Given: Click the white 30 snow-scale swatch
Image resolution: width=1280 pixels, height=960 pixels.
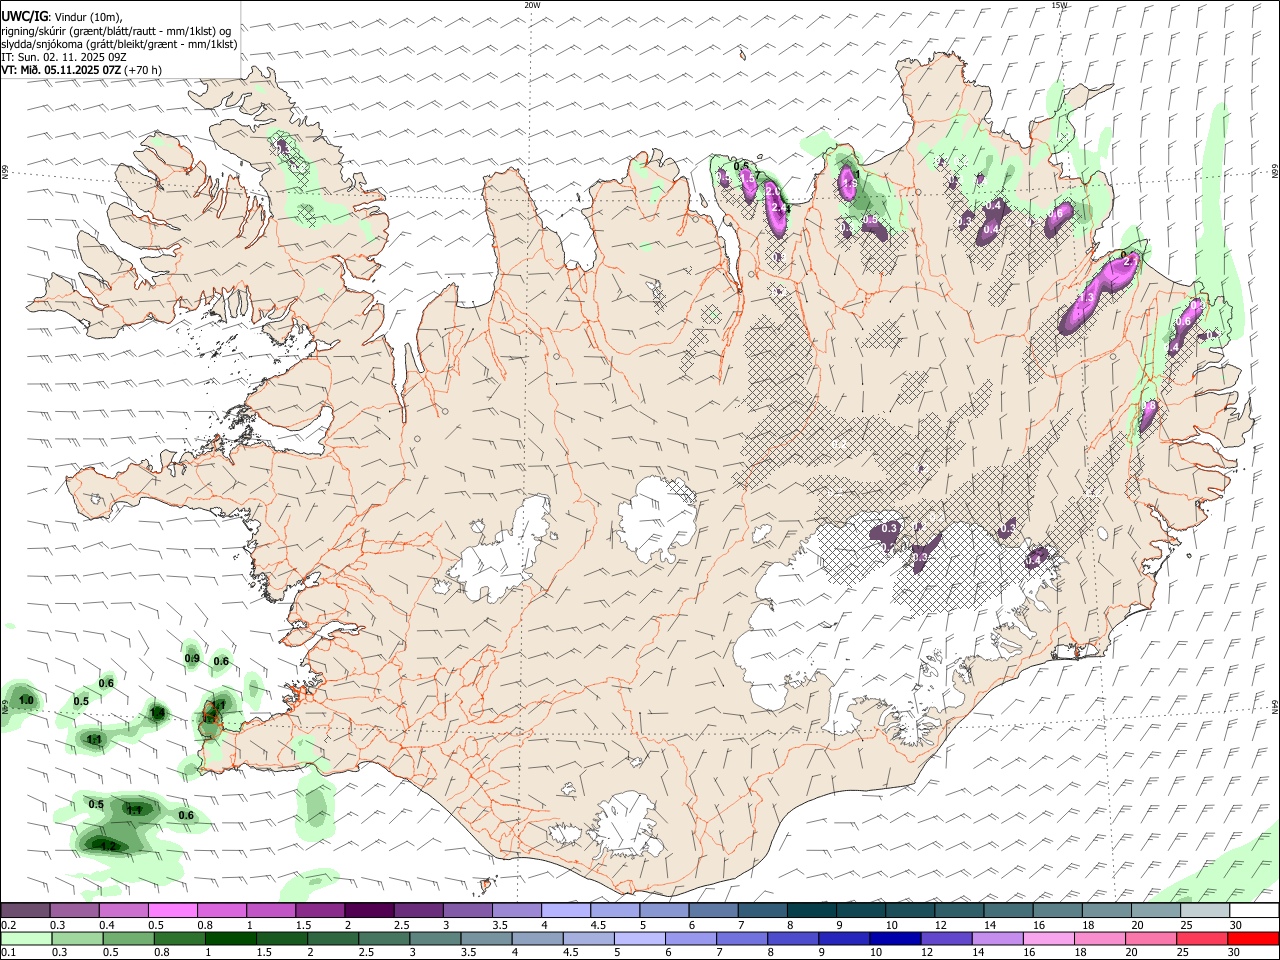Looking at the screenshot, I should 1255,910.
